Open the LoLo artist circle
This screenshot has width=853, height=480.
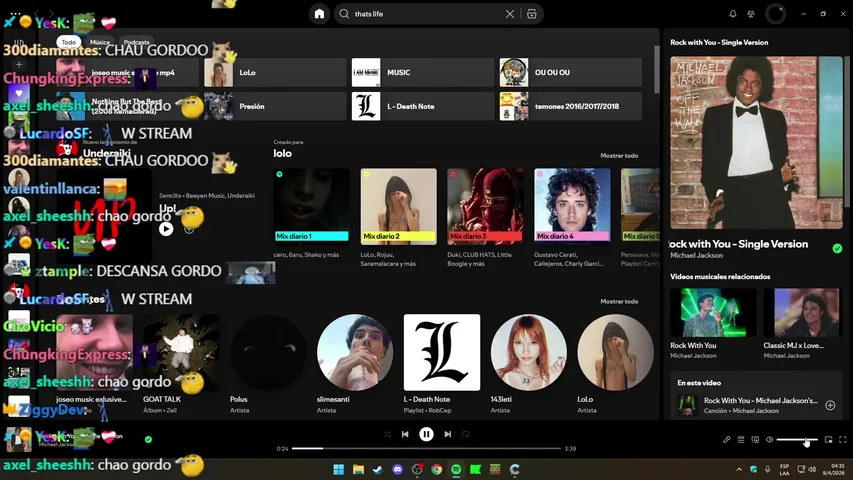615,352
